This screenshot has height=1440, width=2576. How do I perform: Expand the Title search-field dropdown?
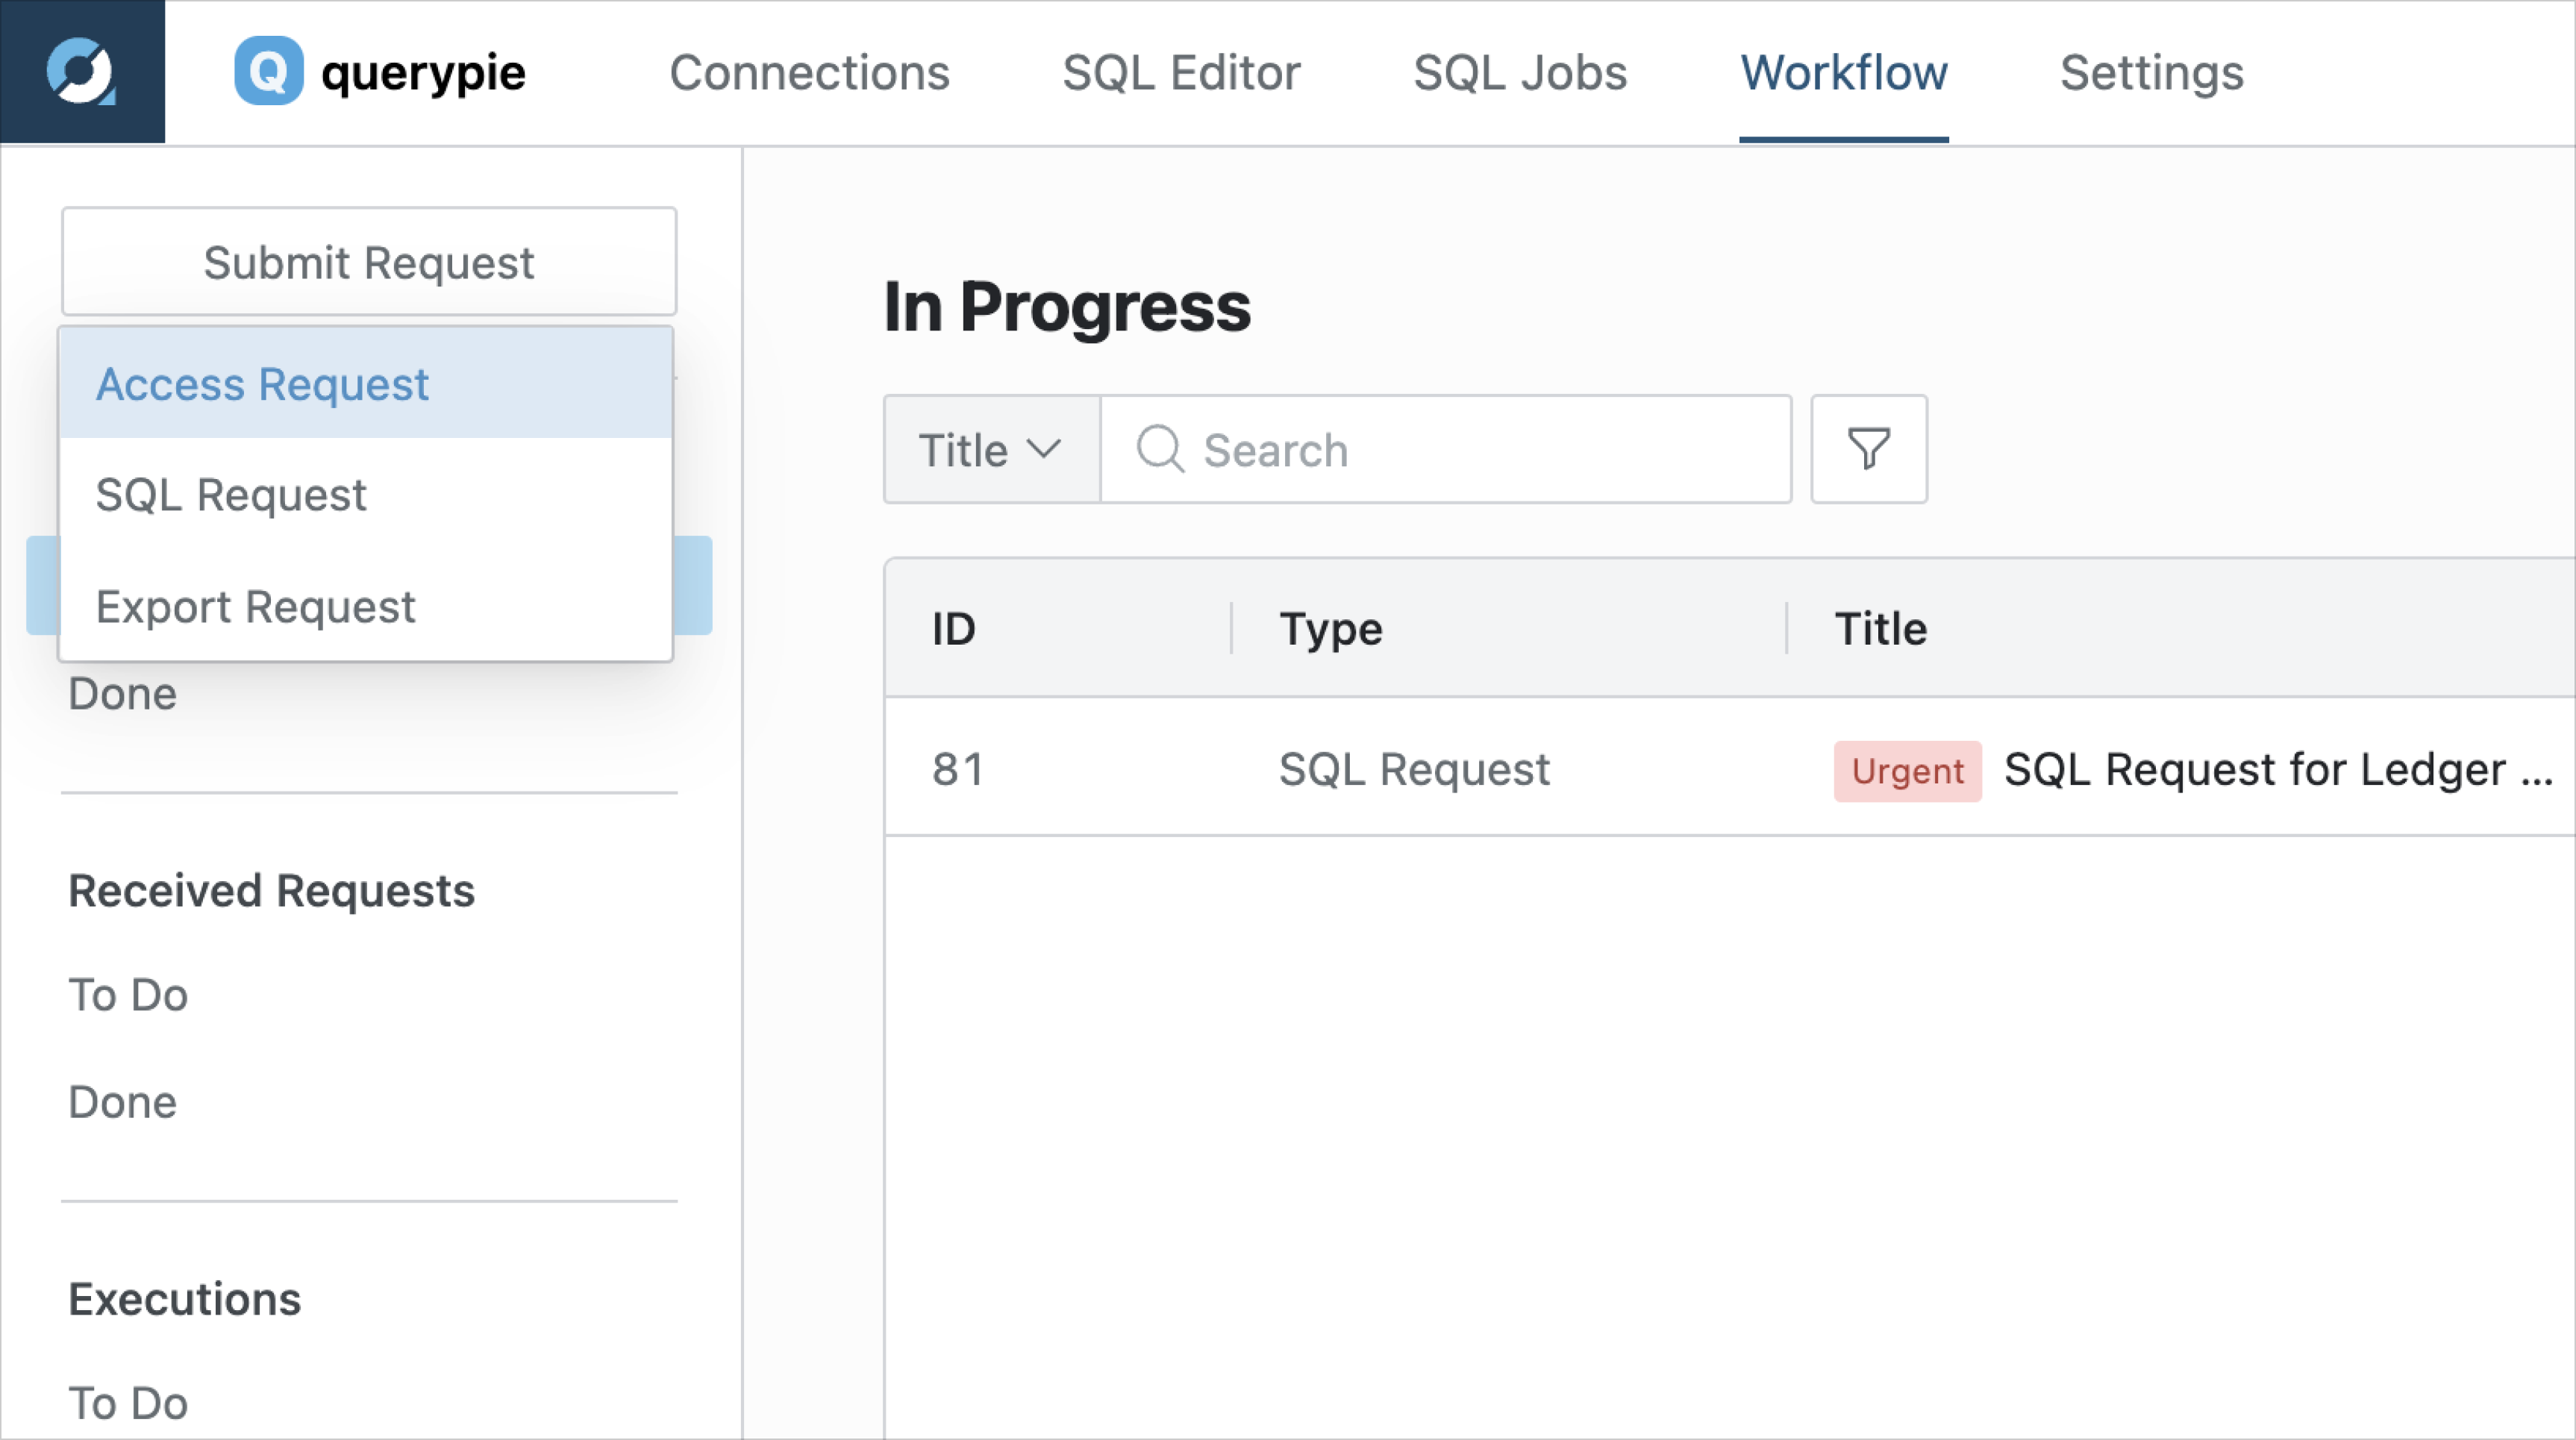point(991,449)
